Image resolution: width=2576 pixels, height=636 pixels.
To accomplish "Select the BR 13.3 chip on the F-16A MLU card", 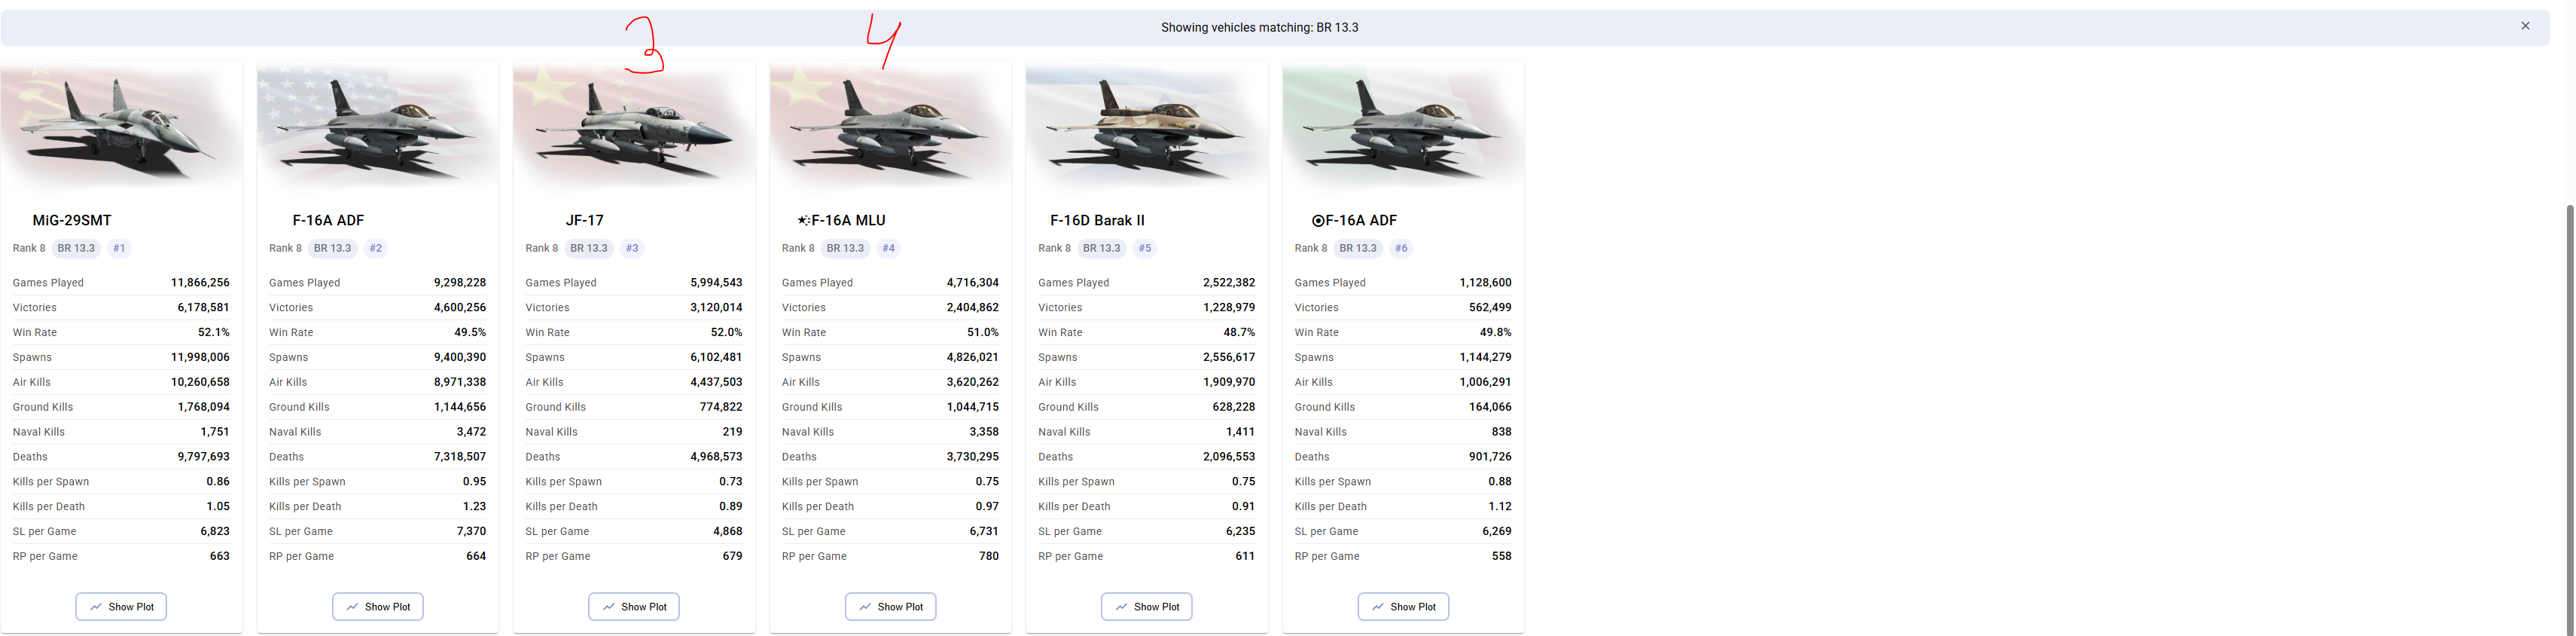I will point(845,248).
